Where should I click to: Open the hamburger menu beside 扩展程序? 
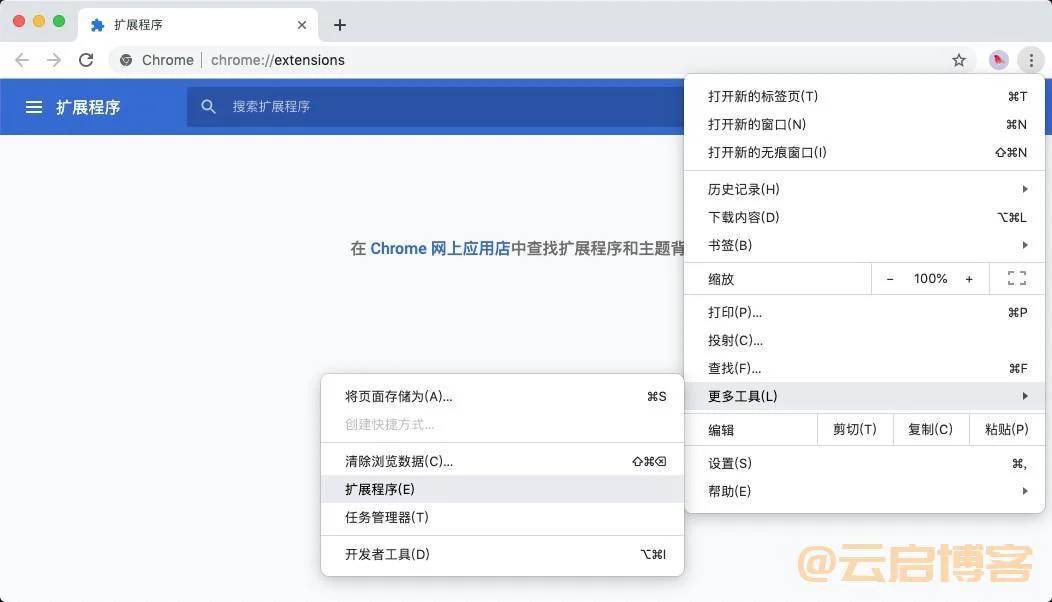tap(34, 107)
